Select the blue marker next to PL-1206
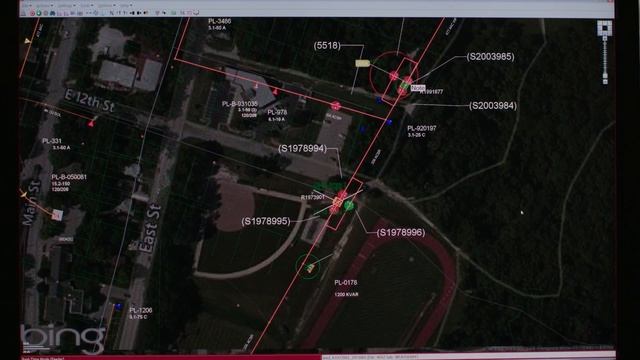Screen dimensions: 640x360 coord(118,306)
